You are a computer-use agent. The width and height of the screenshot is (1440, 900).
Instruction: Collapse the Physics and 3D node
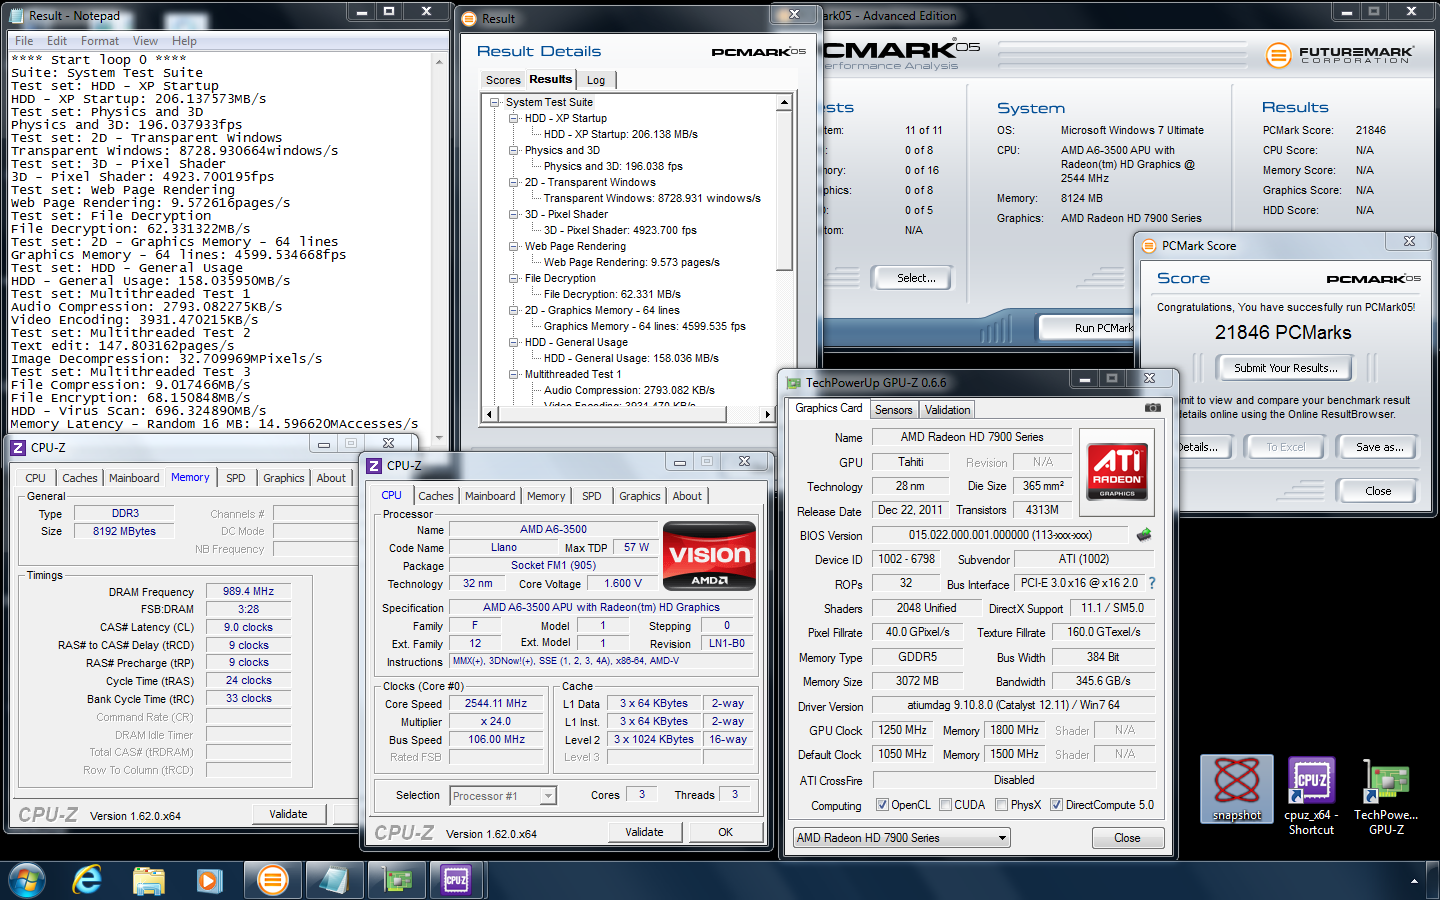click(513, 150)
